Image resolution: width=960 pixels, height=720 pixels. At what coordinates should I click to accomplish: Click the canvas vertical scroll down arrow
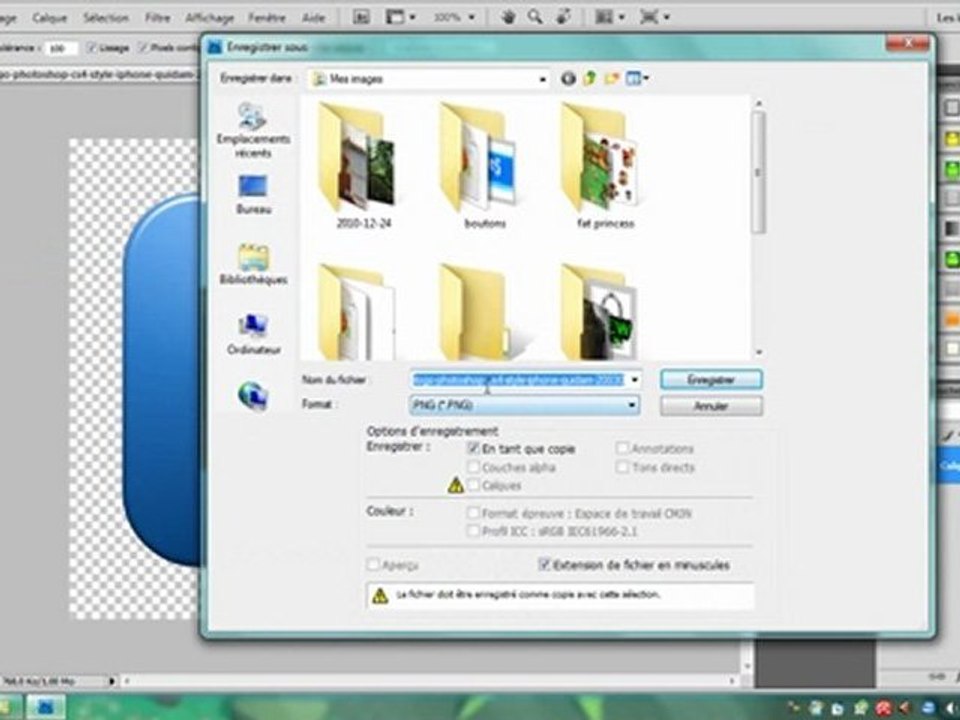[x=747, y=665]
